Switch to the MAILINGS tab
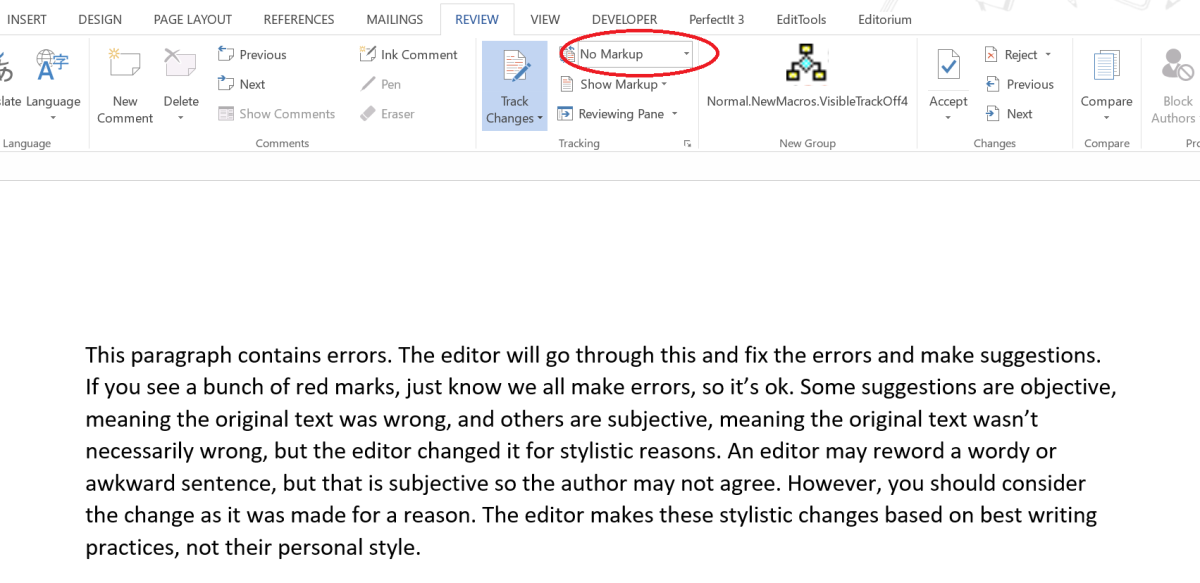Image resolution: width=1200 pixels, height=583 pixels. 395,19
